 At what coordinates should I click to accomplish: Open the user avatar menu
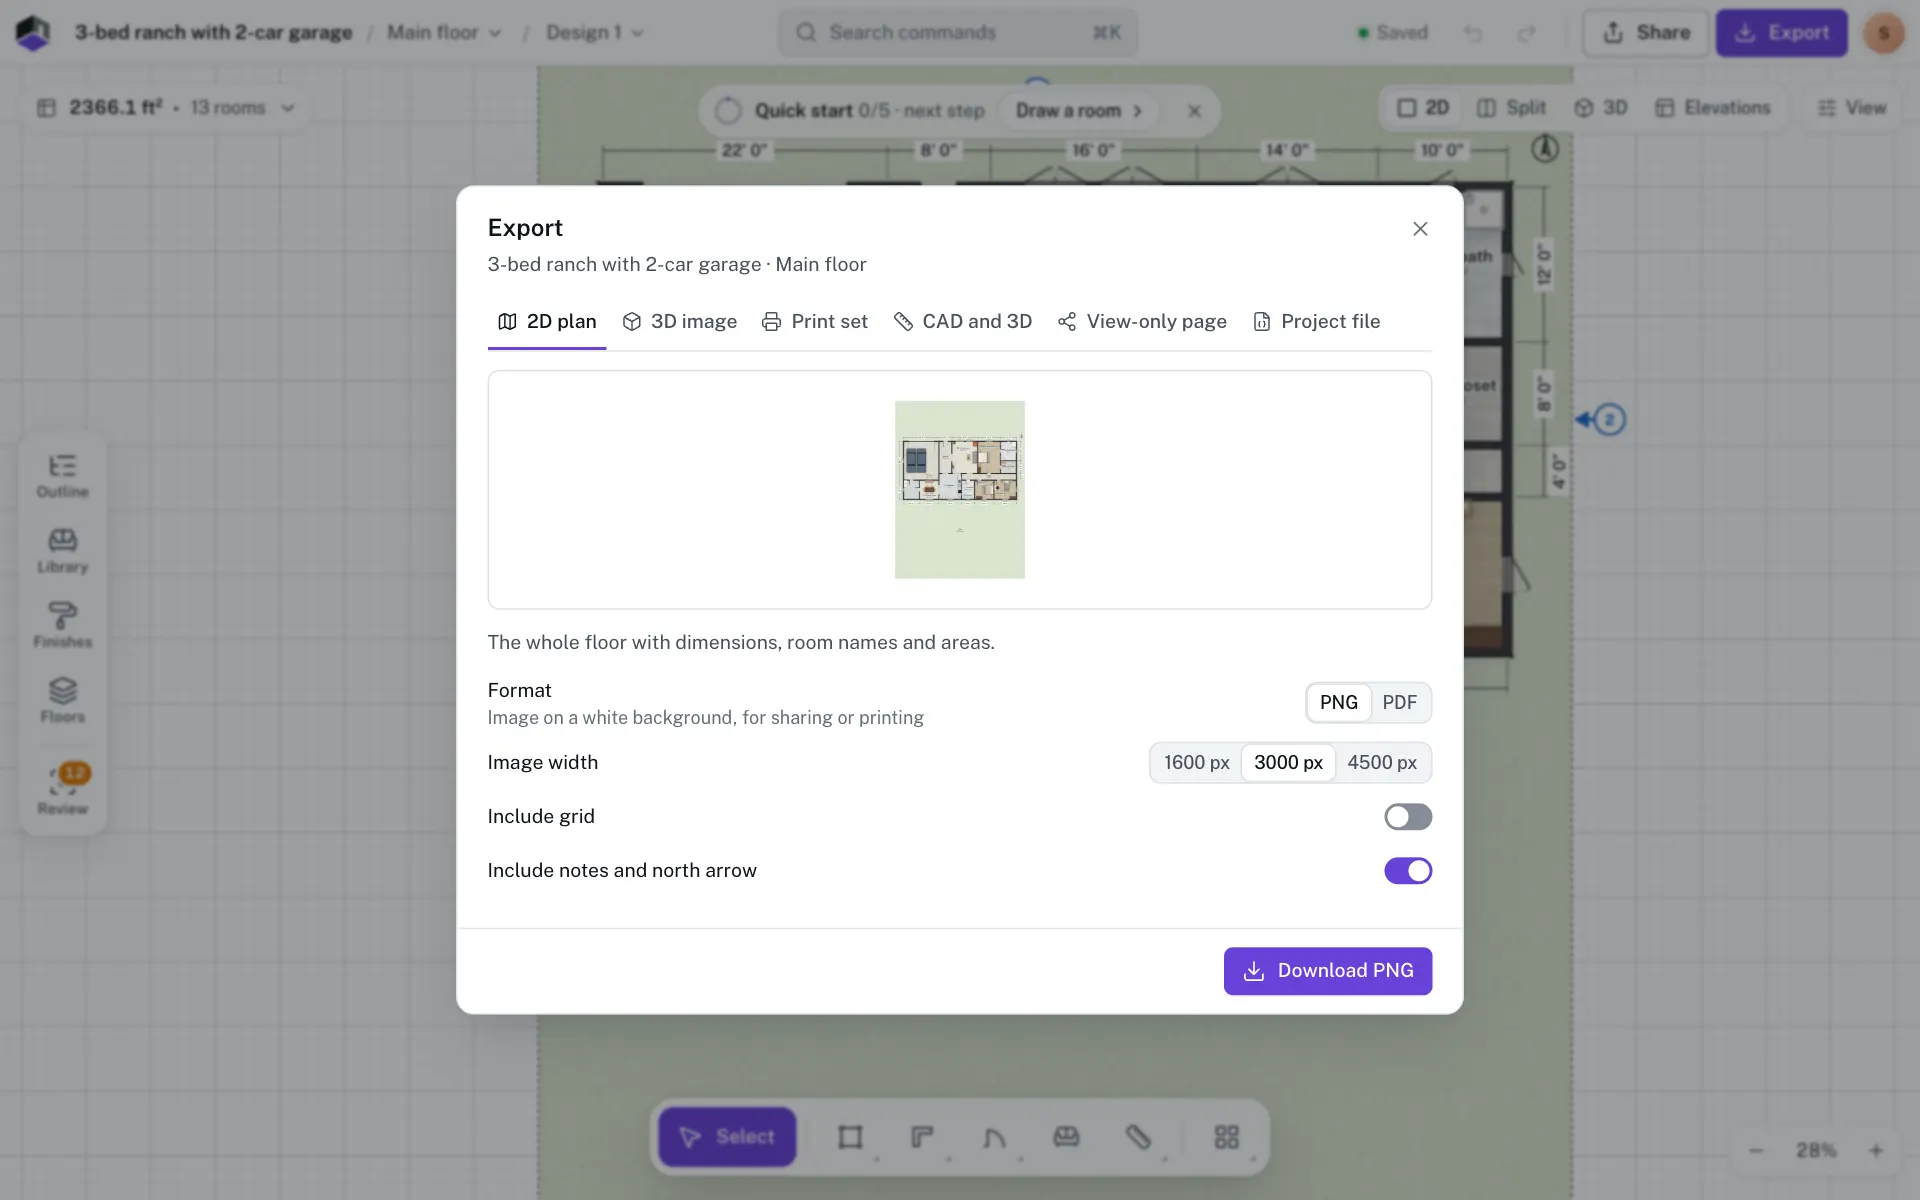click(x=1883, y=33)
